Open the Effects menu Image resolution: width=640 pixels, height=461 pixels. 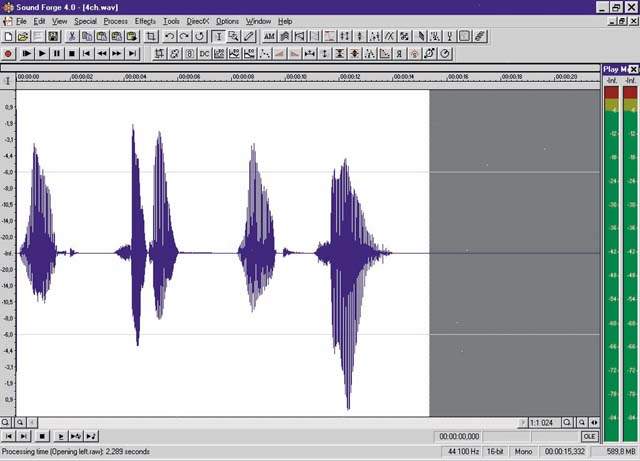tap(145, 20)
